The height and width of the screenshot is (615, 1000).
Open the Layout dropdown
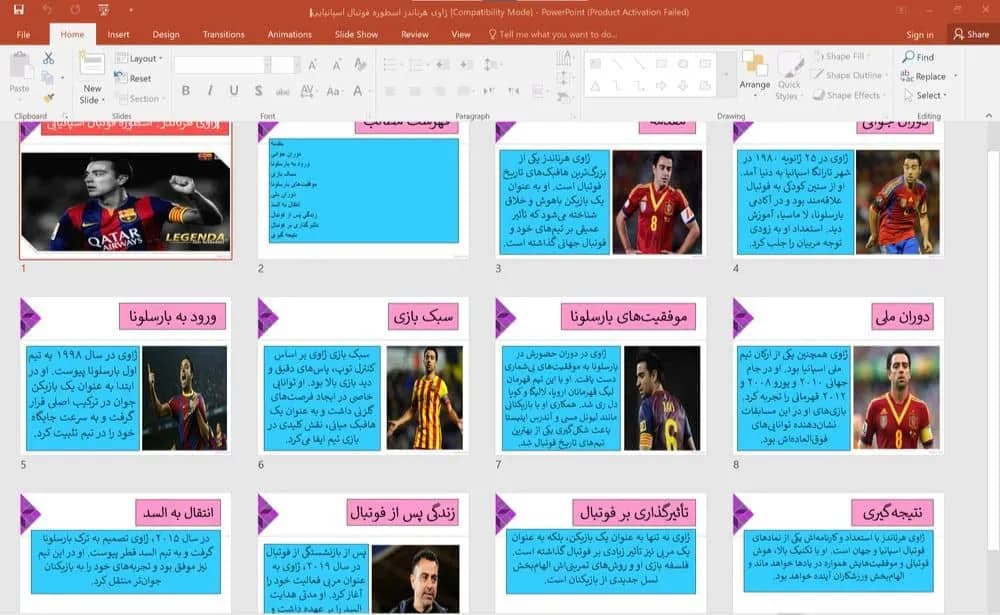138,58
